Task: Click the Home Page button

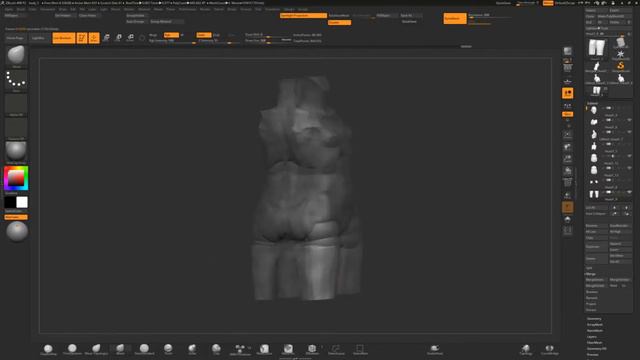Action: click(15, 38)
